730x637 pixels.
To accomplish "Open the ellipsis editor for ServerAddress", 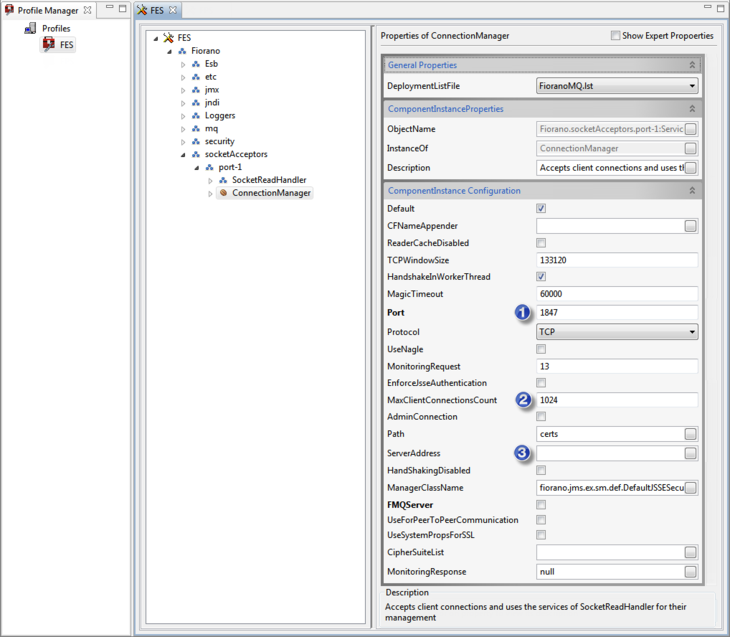I will pos(690,453).
